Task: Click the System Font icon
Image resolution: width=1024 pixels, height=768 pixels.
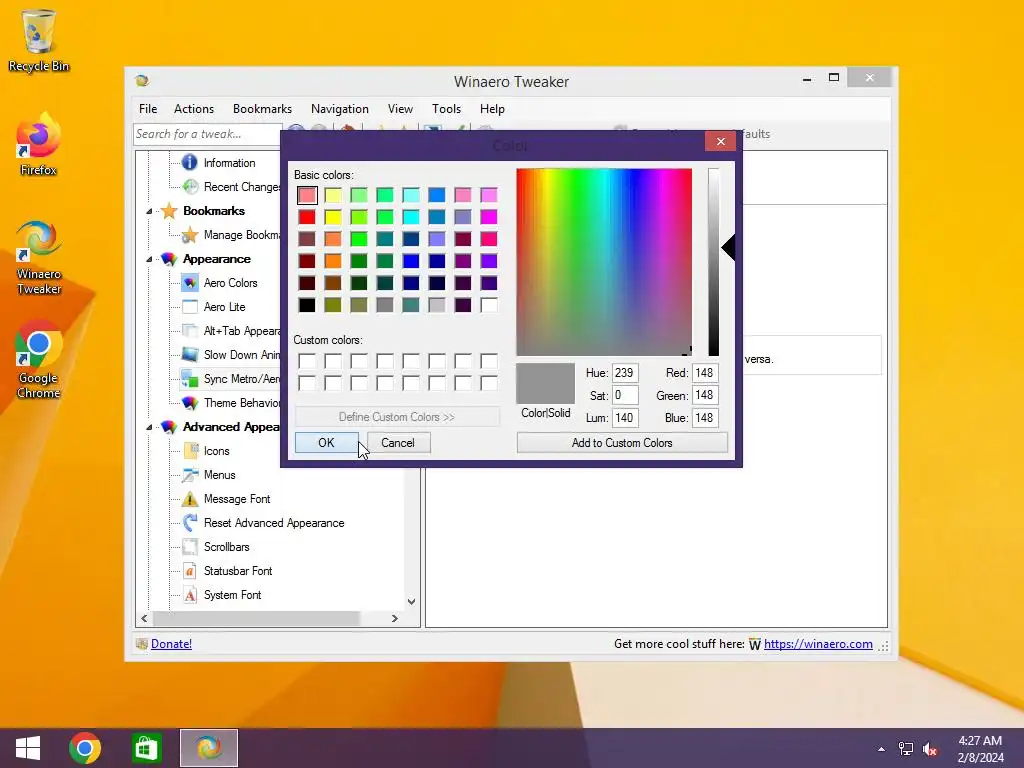Action: [190, 595]
